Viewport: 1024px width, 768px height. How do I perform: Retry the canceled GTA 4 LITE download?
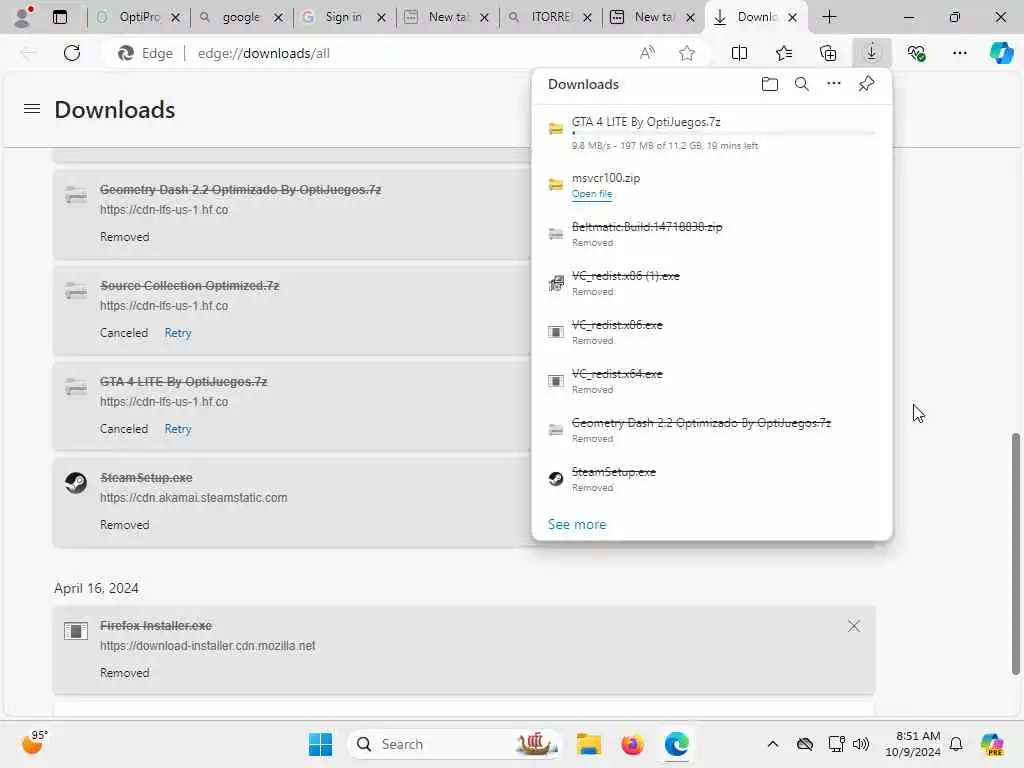tap(178, 429)
